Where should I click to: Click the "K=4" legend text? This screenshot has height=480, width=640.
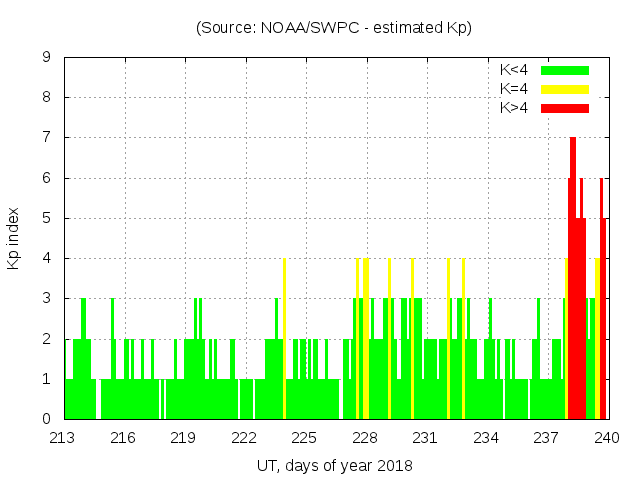click(x=514, y=89)
